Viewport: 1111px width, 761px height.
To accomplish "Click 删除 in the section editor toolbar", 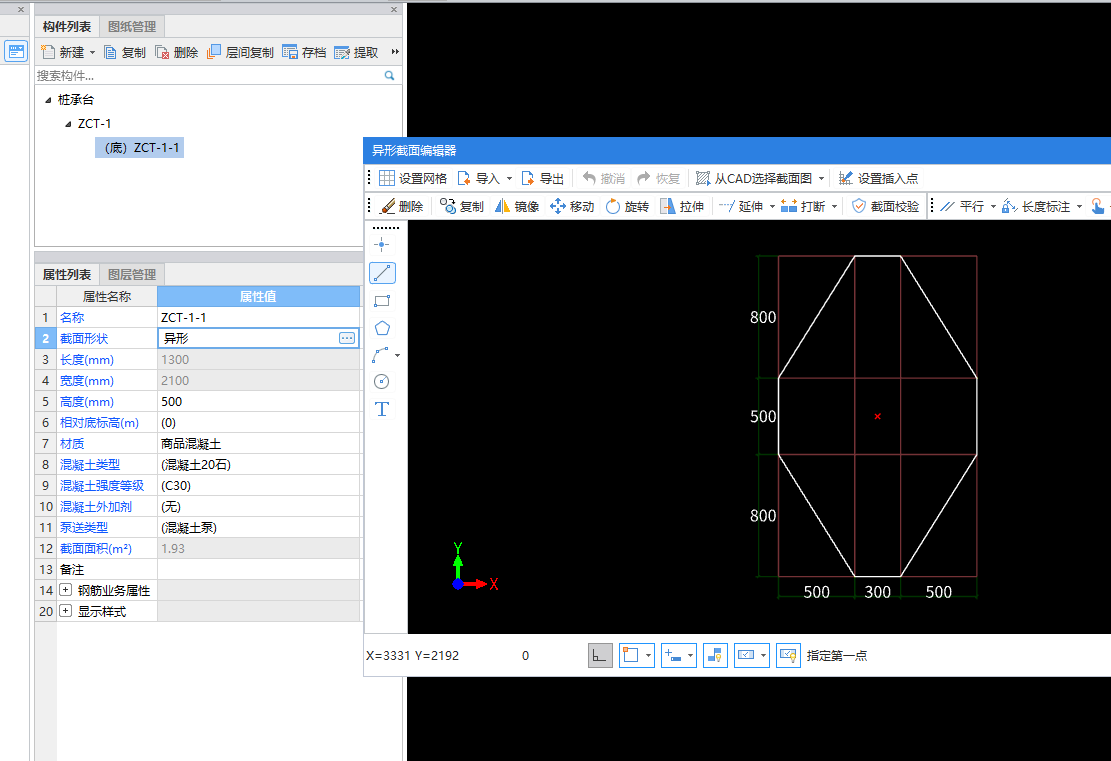I will click(402, 206).
